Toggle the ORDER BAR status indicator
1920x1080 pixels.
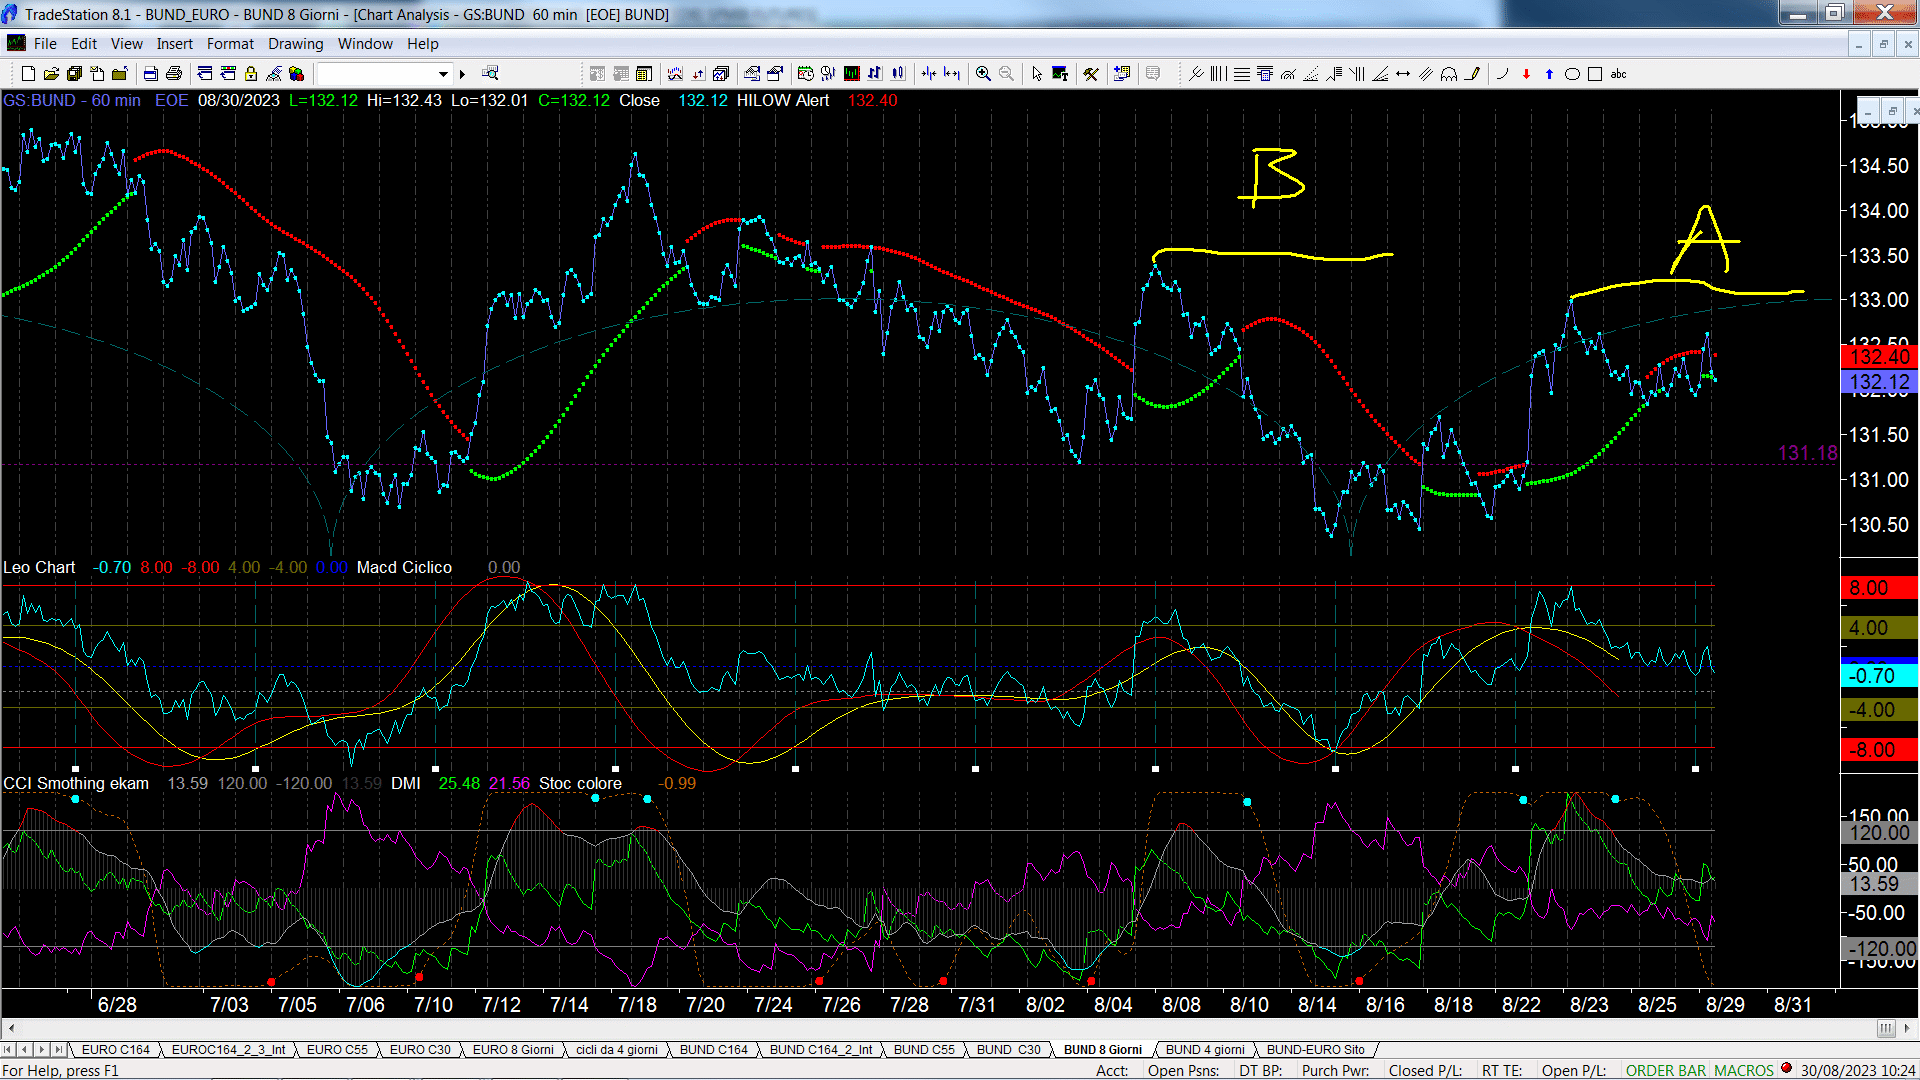click(1665, 1070)
